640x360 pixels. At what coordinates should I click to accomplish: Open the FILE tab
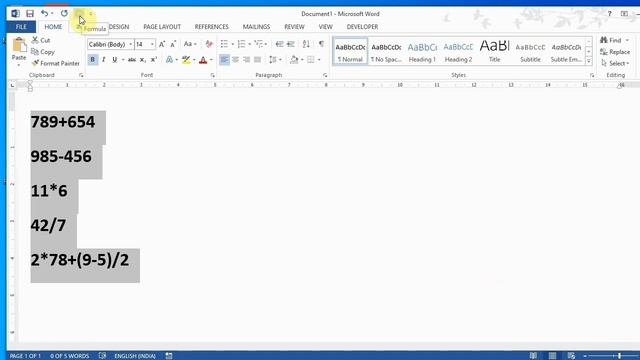(21, 27)
